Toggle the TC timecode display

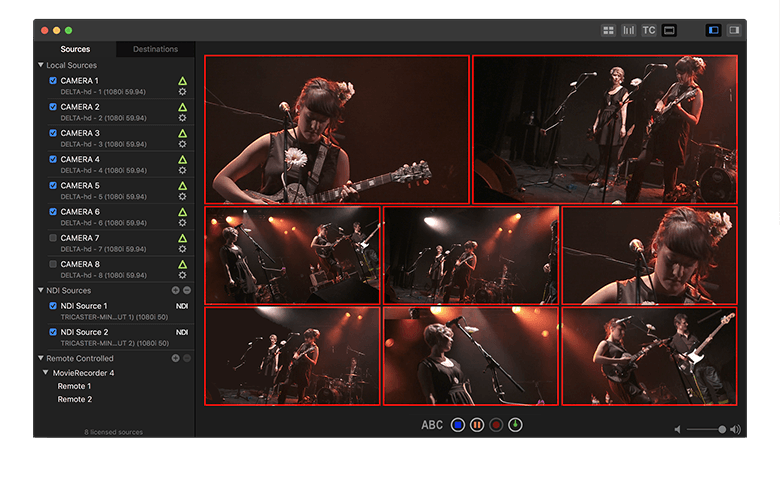[x=649, y=30]
